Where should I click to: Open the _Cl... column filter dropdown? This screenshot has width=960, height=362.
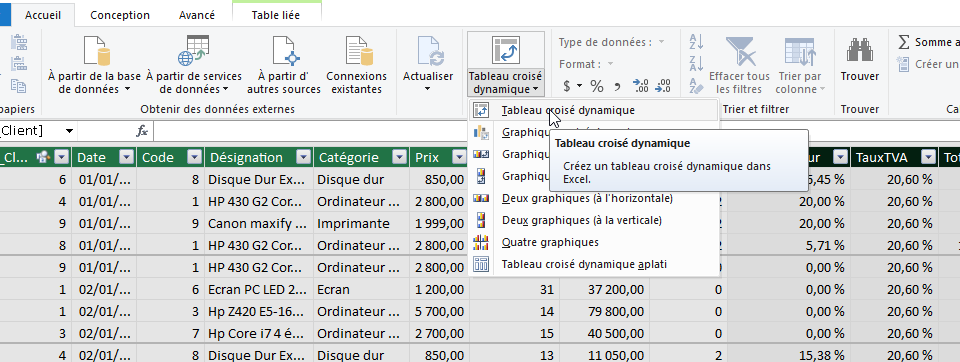[61, 157]
